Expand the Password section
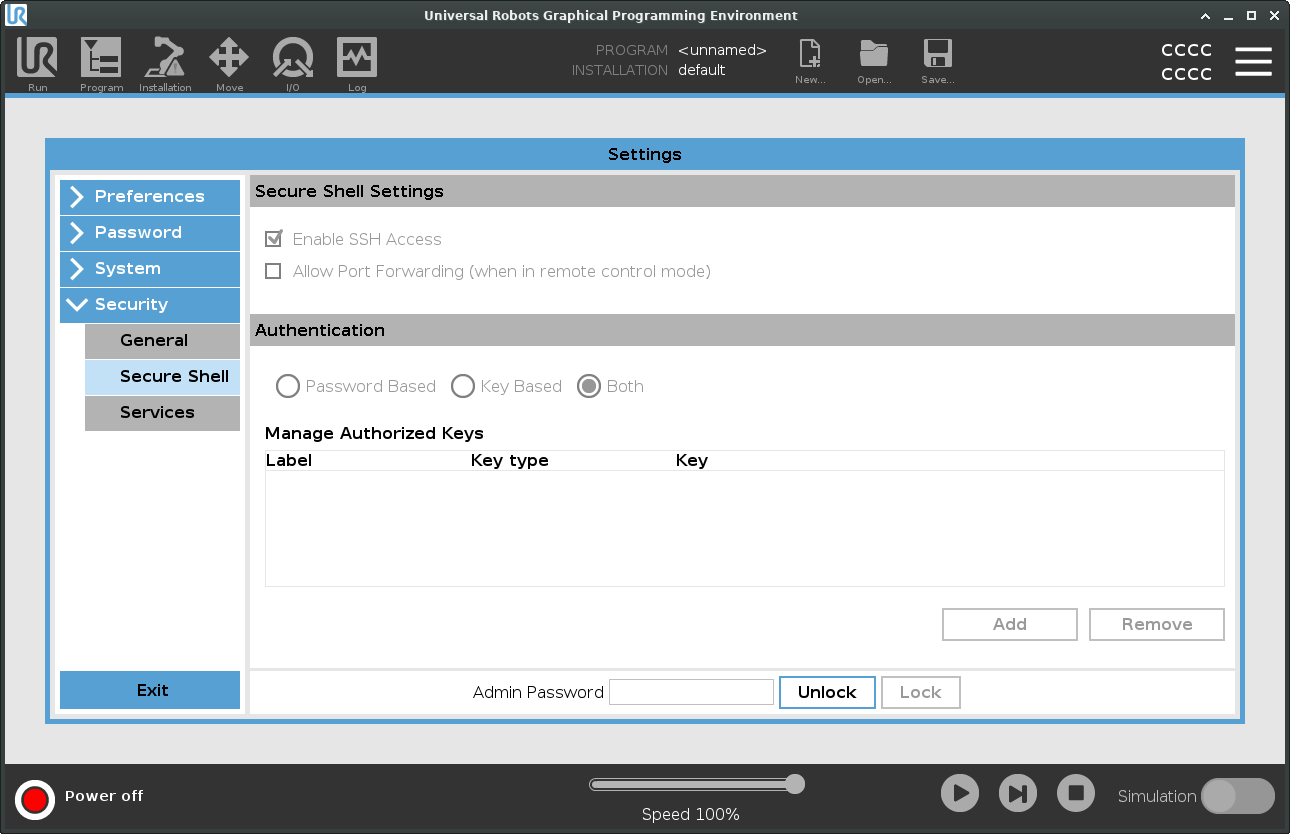 pos(150,233)
